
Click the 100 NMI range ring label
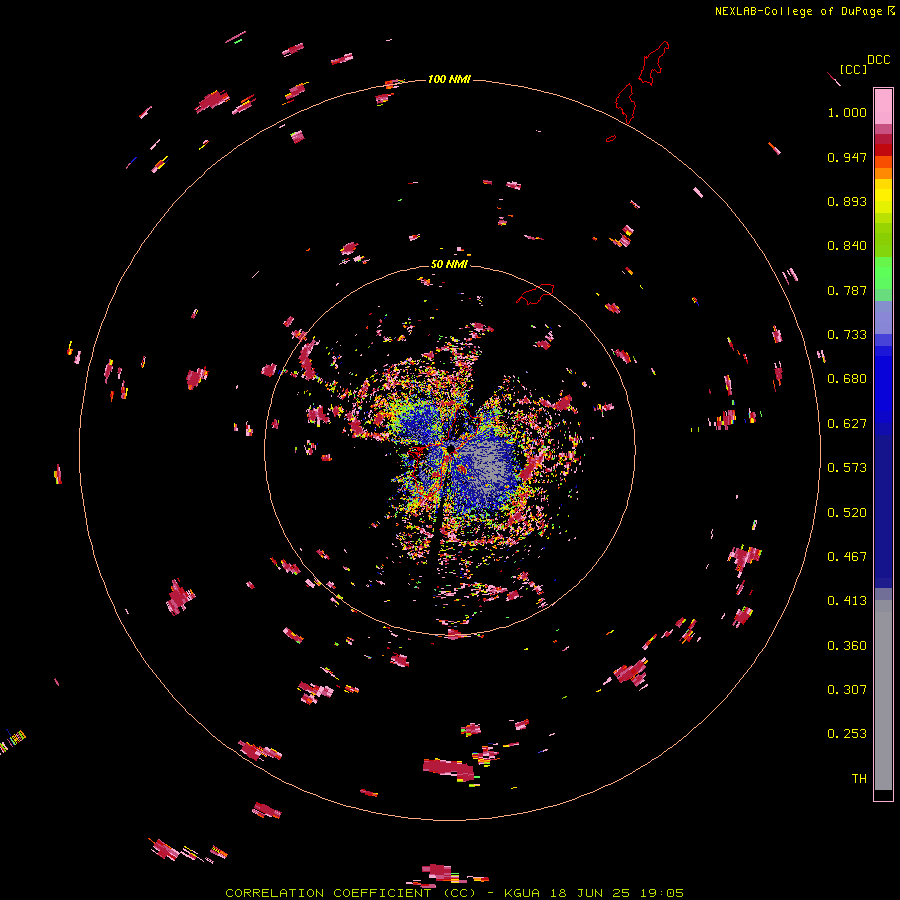click(449, 79)
